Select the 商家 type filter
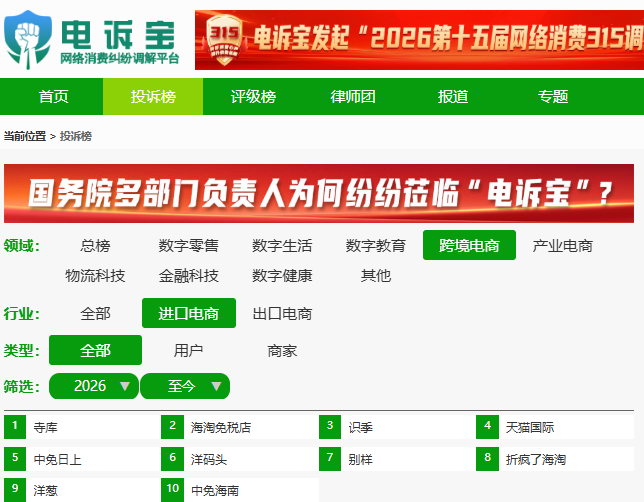This screenshot has height=502, width=644. point(282,350)
